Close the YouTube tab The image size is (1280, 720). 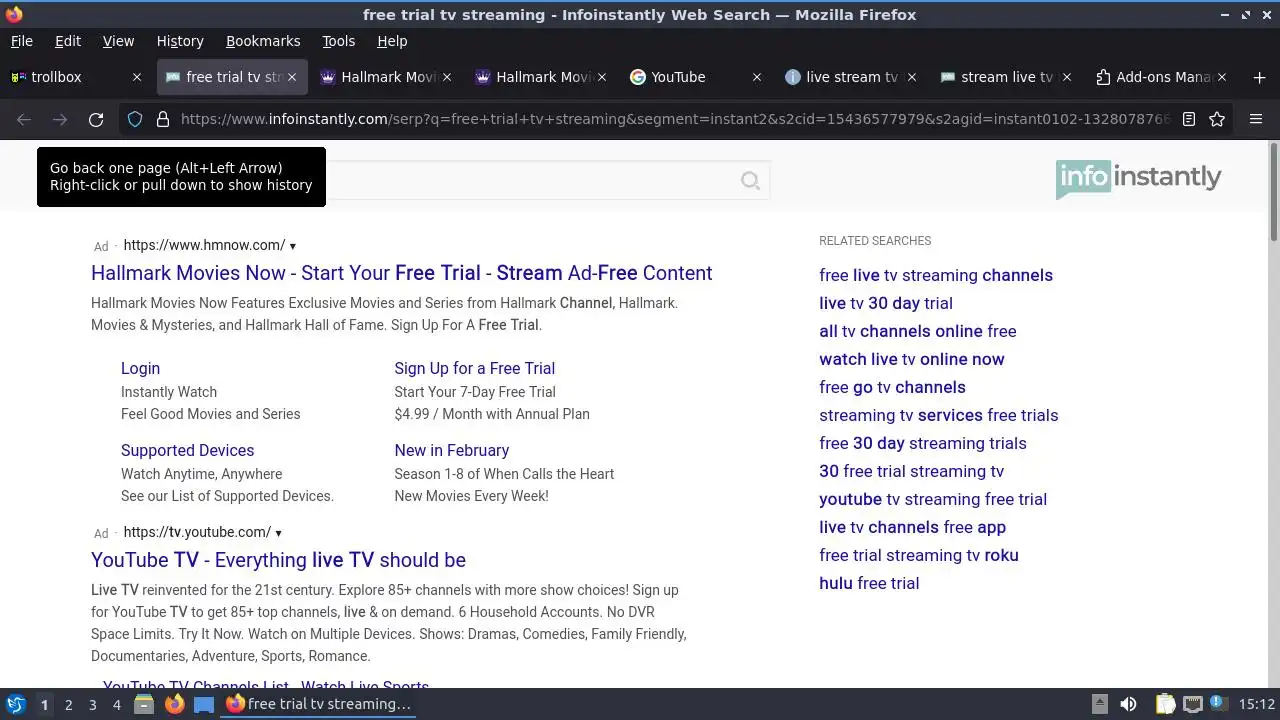coord(757,77)
